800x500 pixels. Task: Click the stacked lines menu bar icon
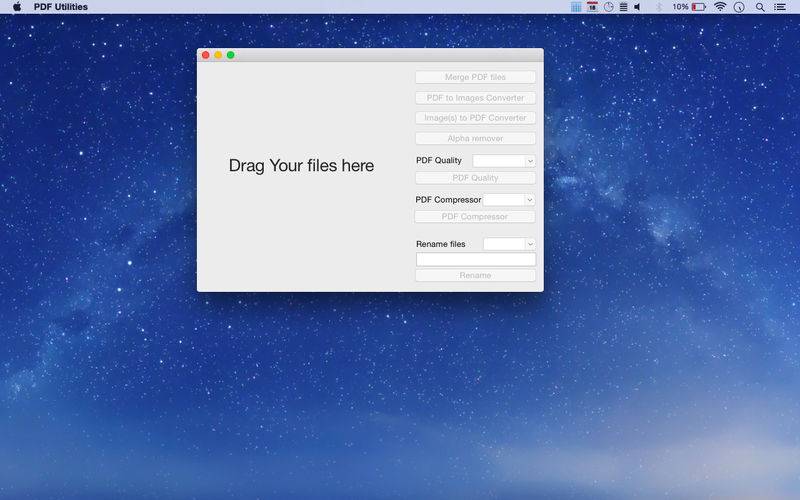point(623,7)
